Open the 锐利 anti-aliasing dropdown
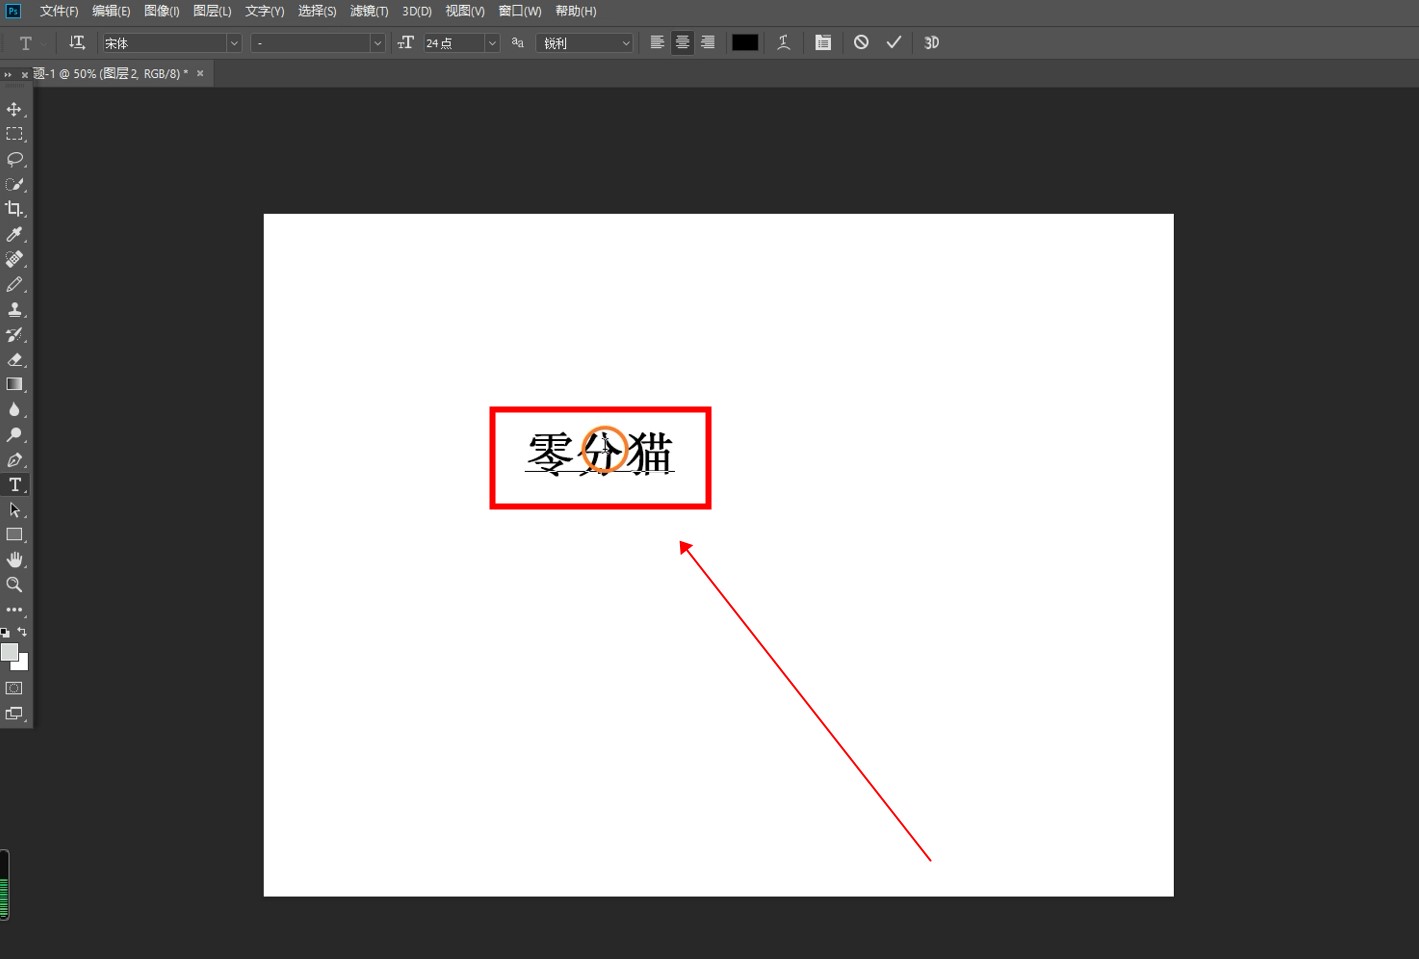This screenshot has width=1419, height=959. (625, 43)
